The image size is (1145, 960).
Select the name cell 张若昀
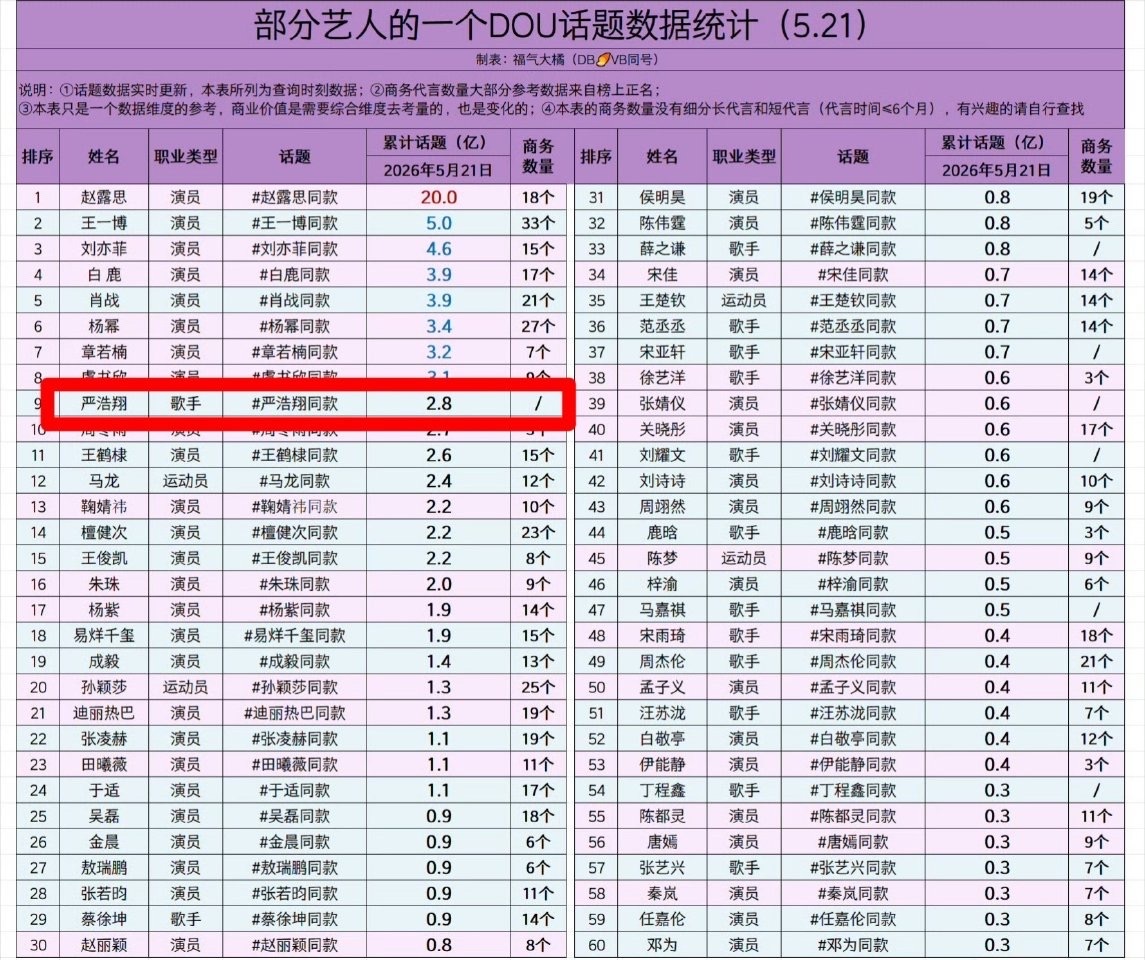(104, 894)
